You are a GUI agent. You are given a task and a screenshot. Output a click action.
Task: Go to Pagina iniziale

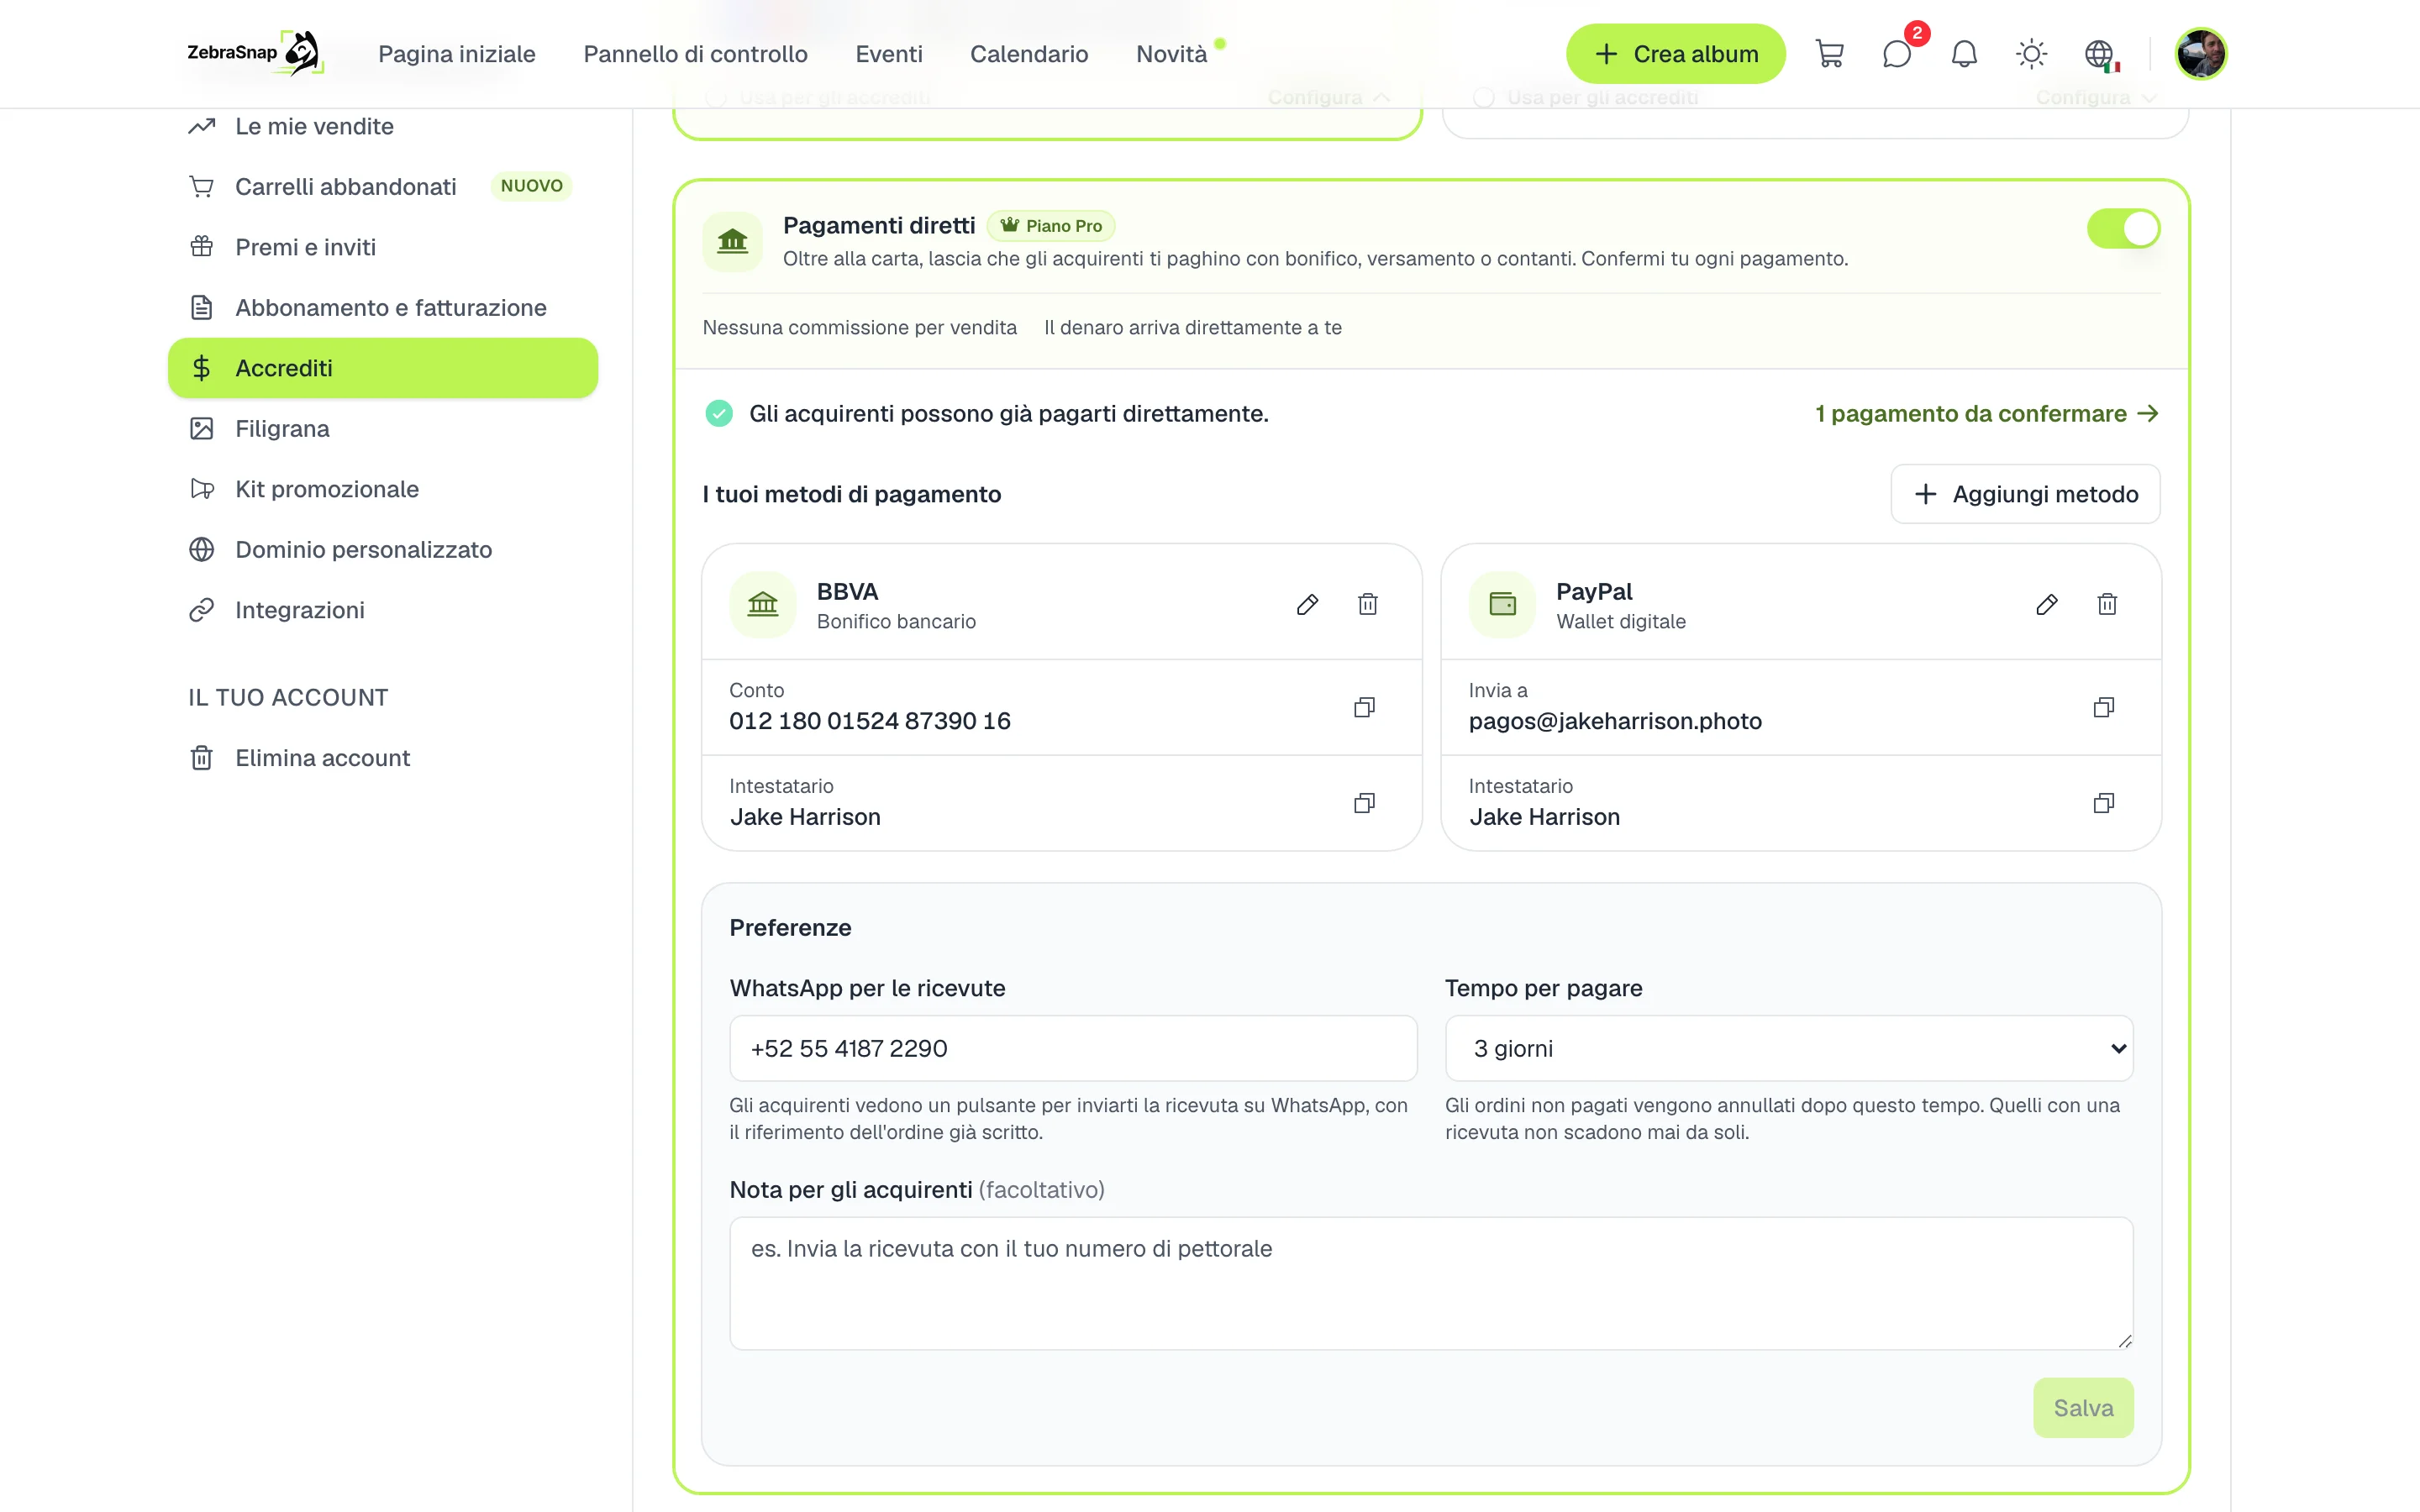[457, 54]
